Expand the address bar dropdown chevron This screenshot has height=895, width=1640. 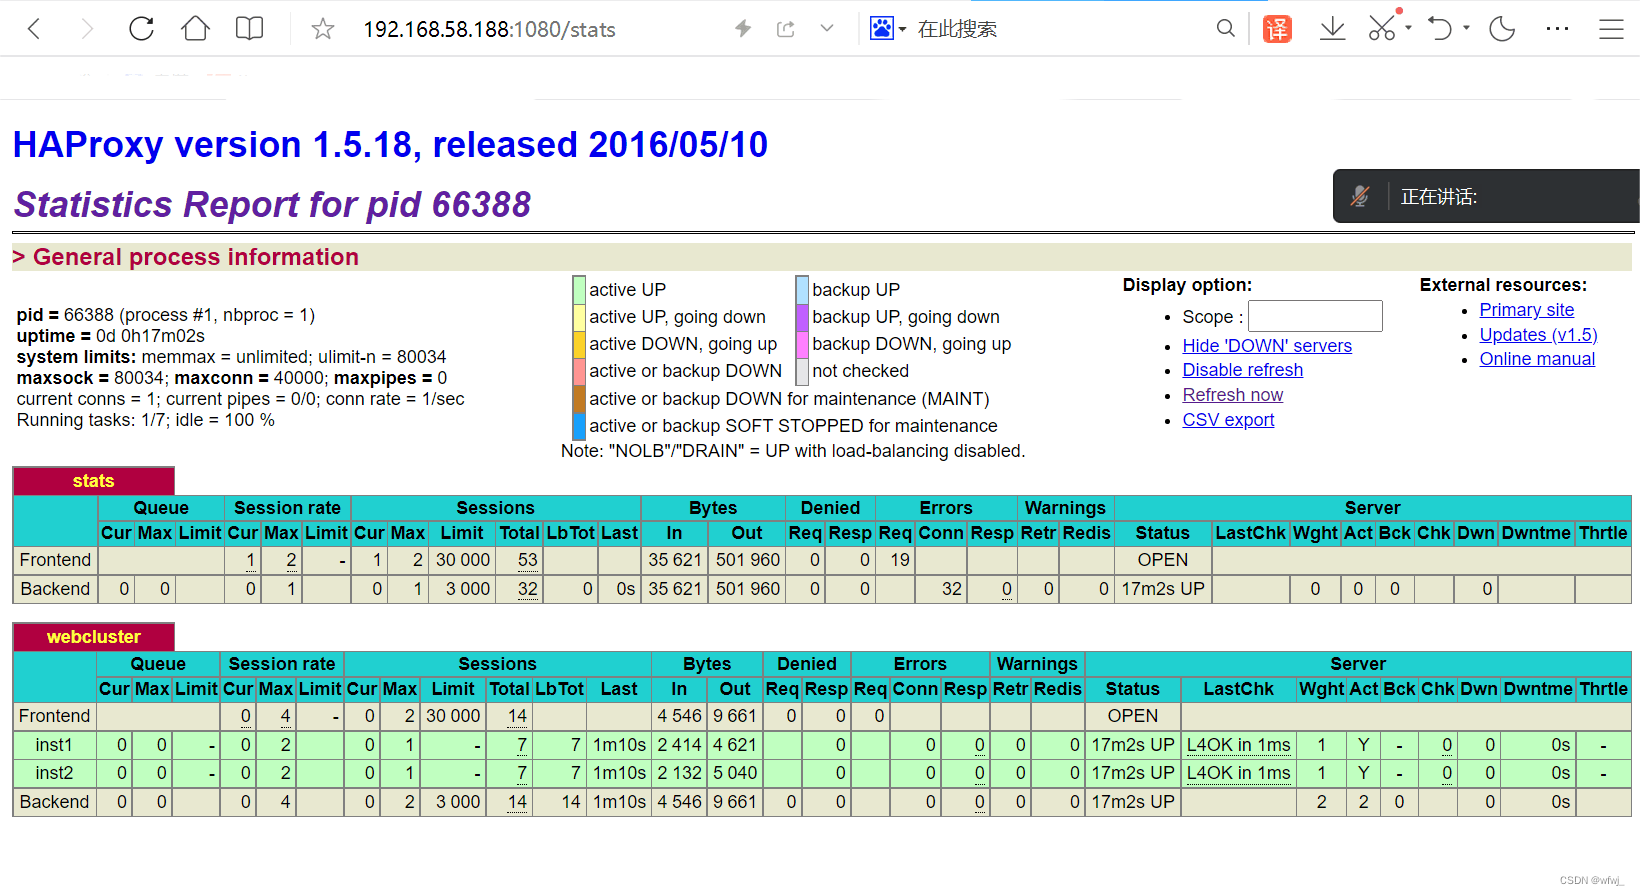tap(826, 29)
